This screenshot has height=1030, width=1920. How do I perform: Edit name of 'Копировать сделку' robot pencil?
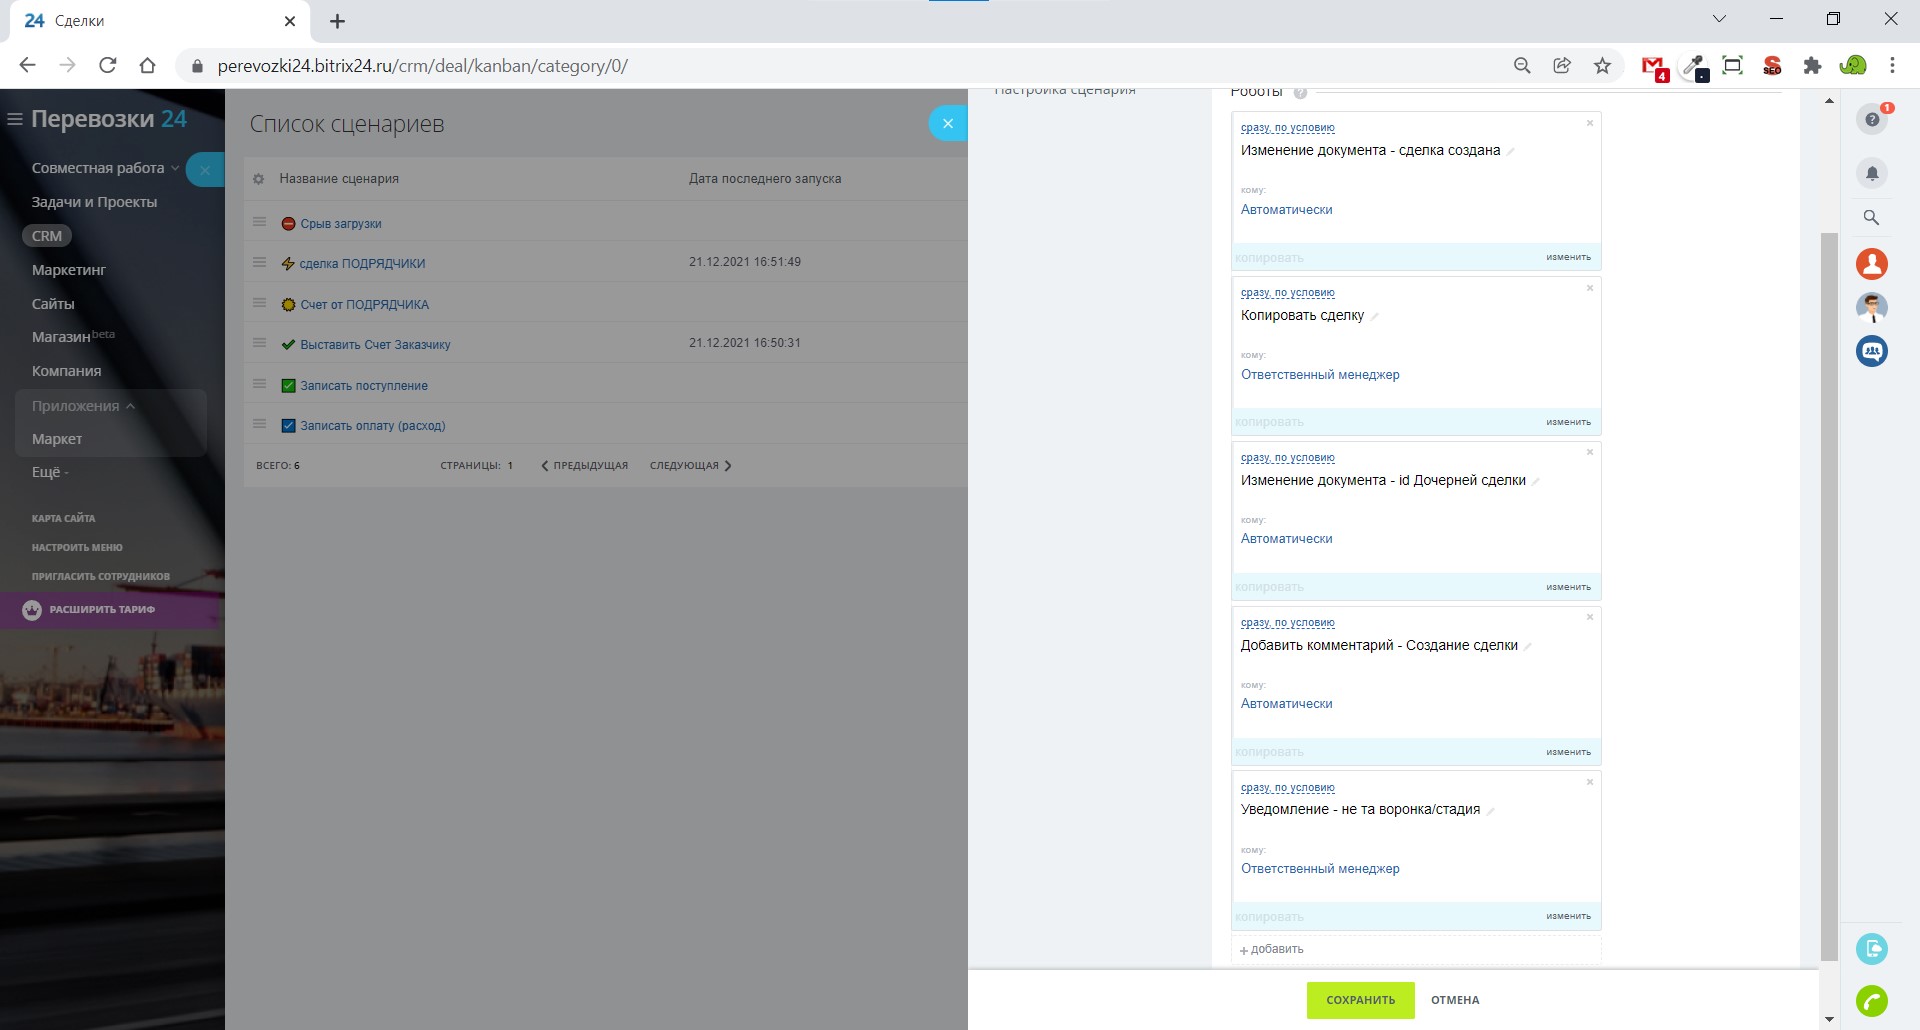point(1375,317)
